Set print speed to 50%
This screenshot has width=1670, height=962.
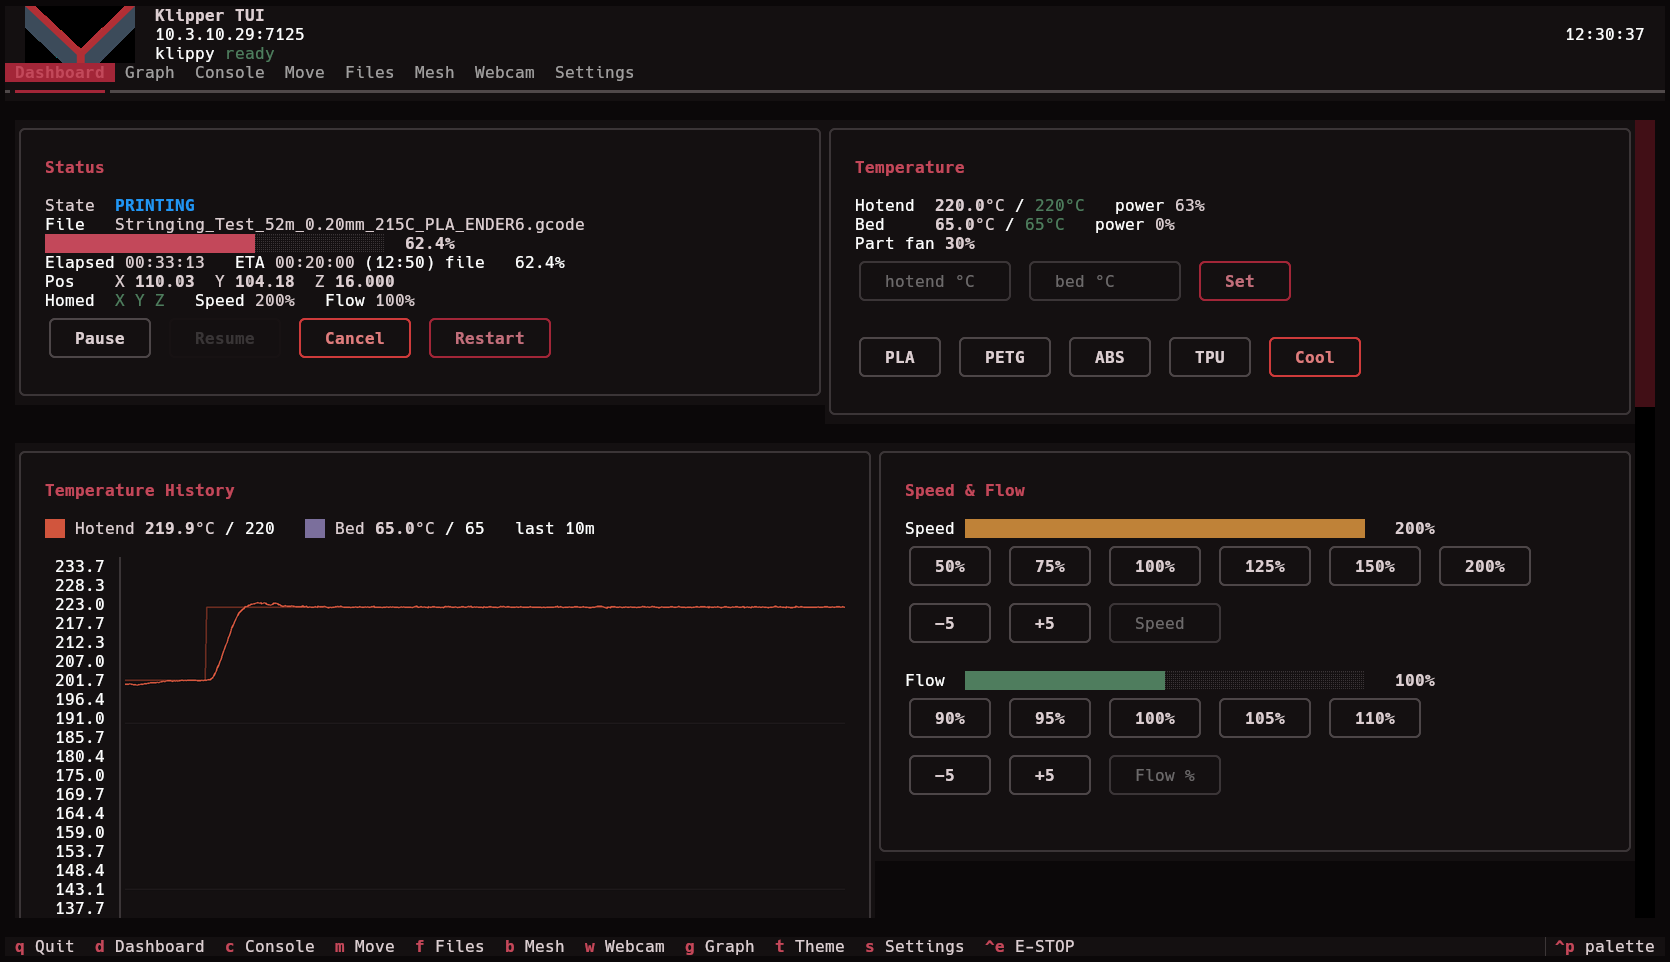point(950,566)
